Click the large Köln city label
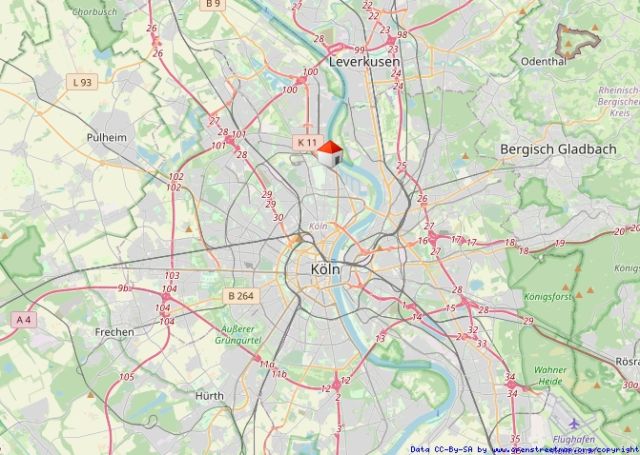Image resolution: width=640 pixels, height=455 pixels. pyautogui.click(x=325, y=269)
